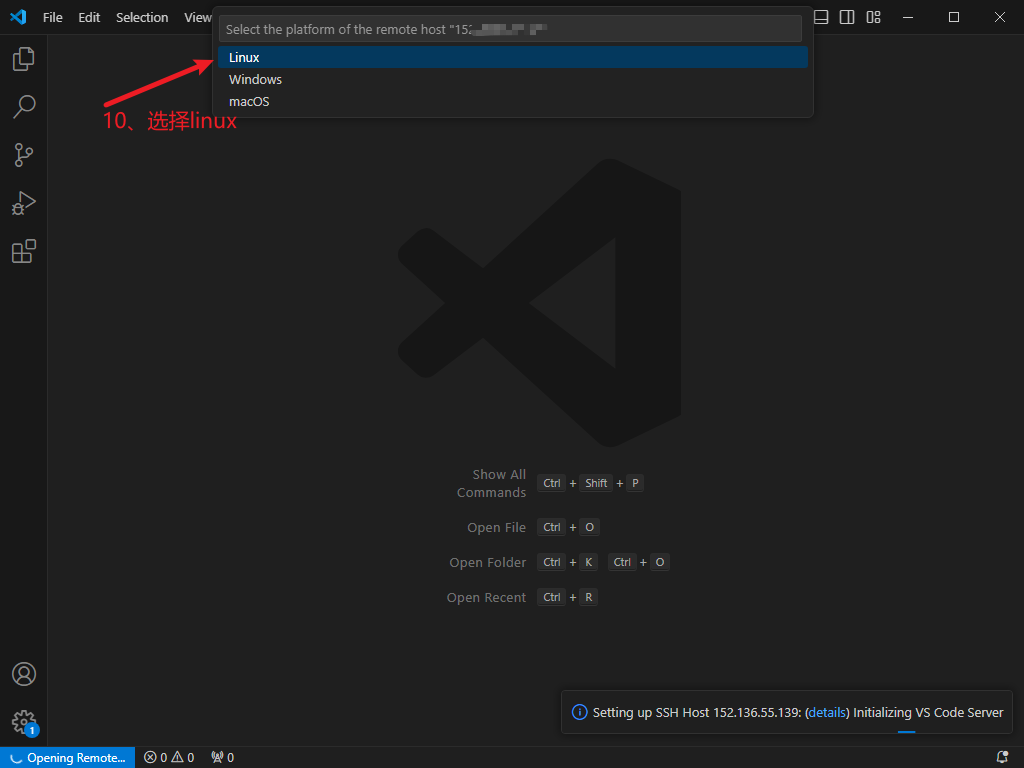Image resolution: width=1024 pixels, height=768 pixels.
Task: Maximize the VS Code window
Action: click(954, 17)
